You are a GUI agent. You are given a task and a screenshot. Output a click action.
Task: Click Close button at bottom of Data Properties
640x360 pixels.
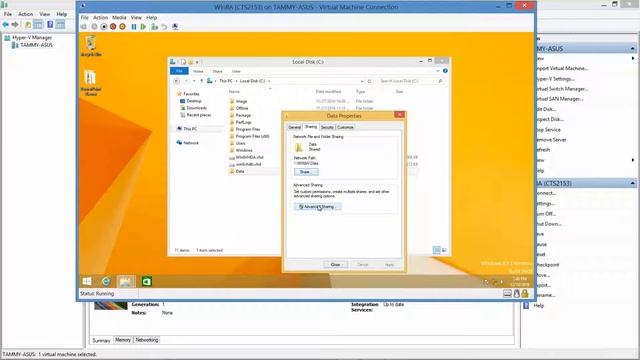pyautogui.click(x=335, y=265)
